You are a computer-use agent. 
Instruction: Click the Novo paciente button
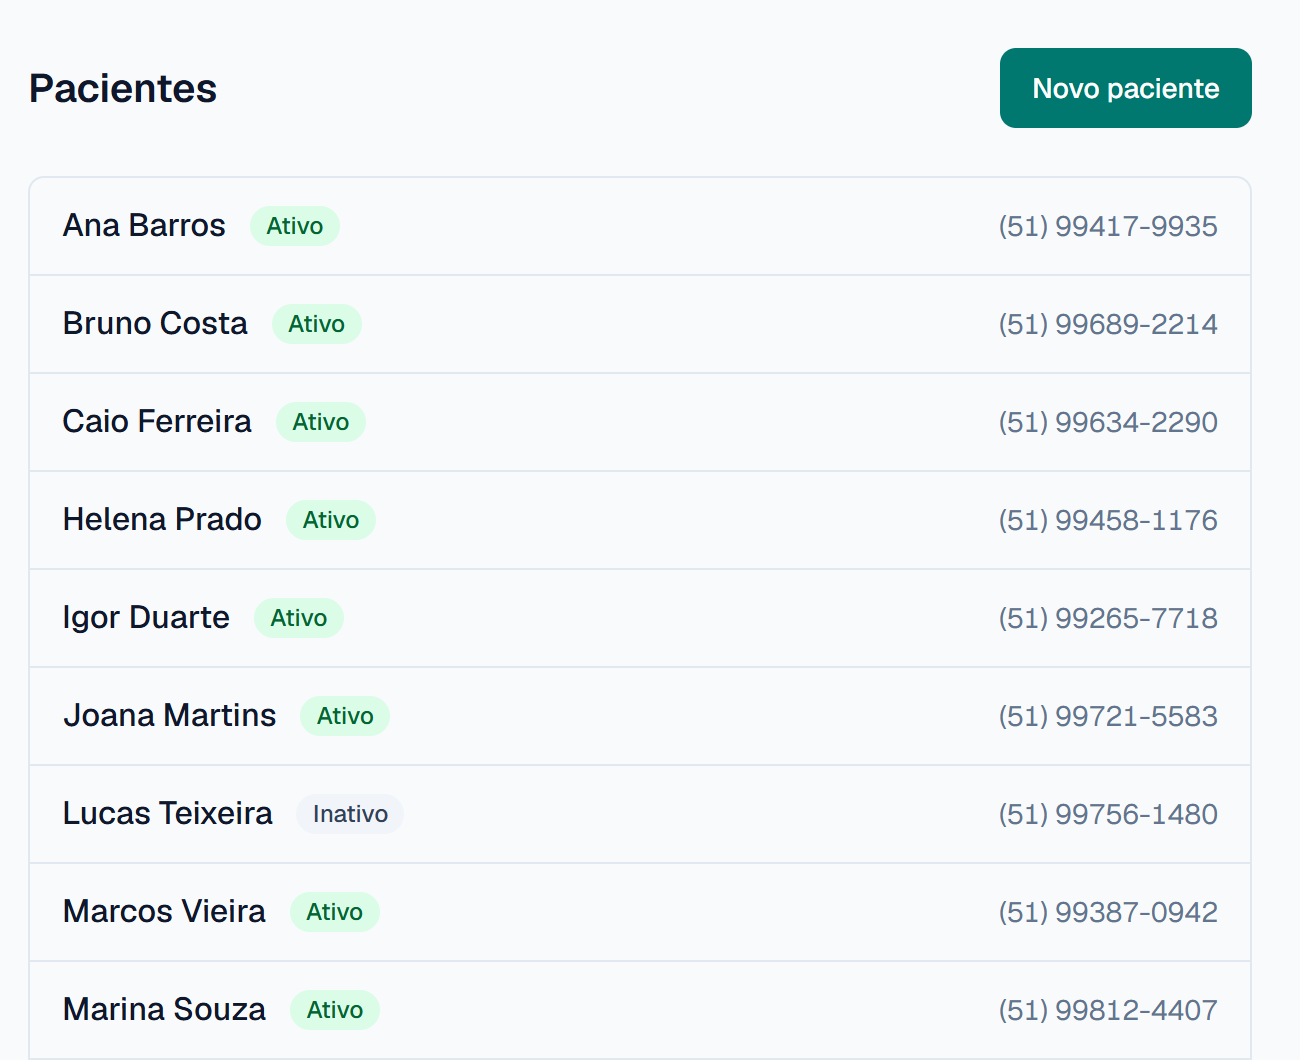[1125, 88]
